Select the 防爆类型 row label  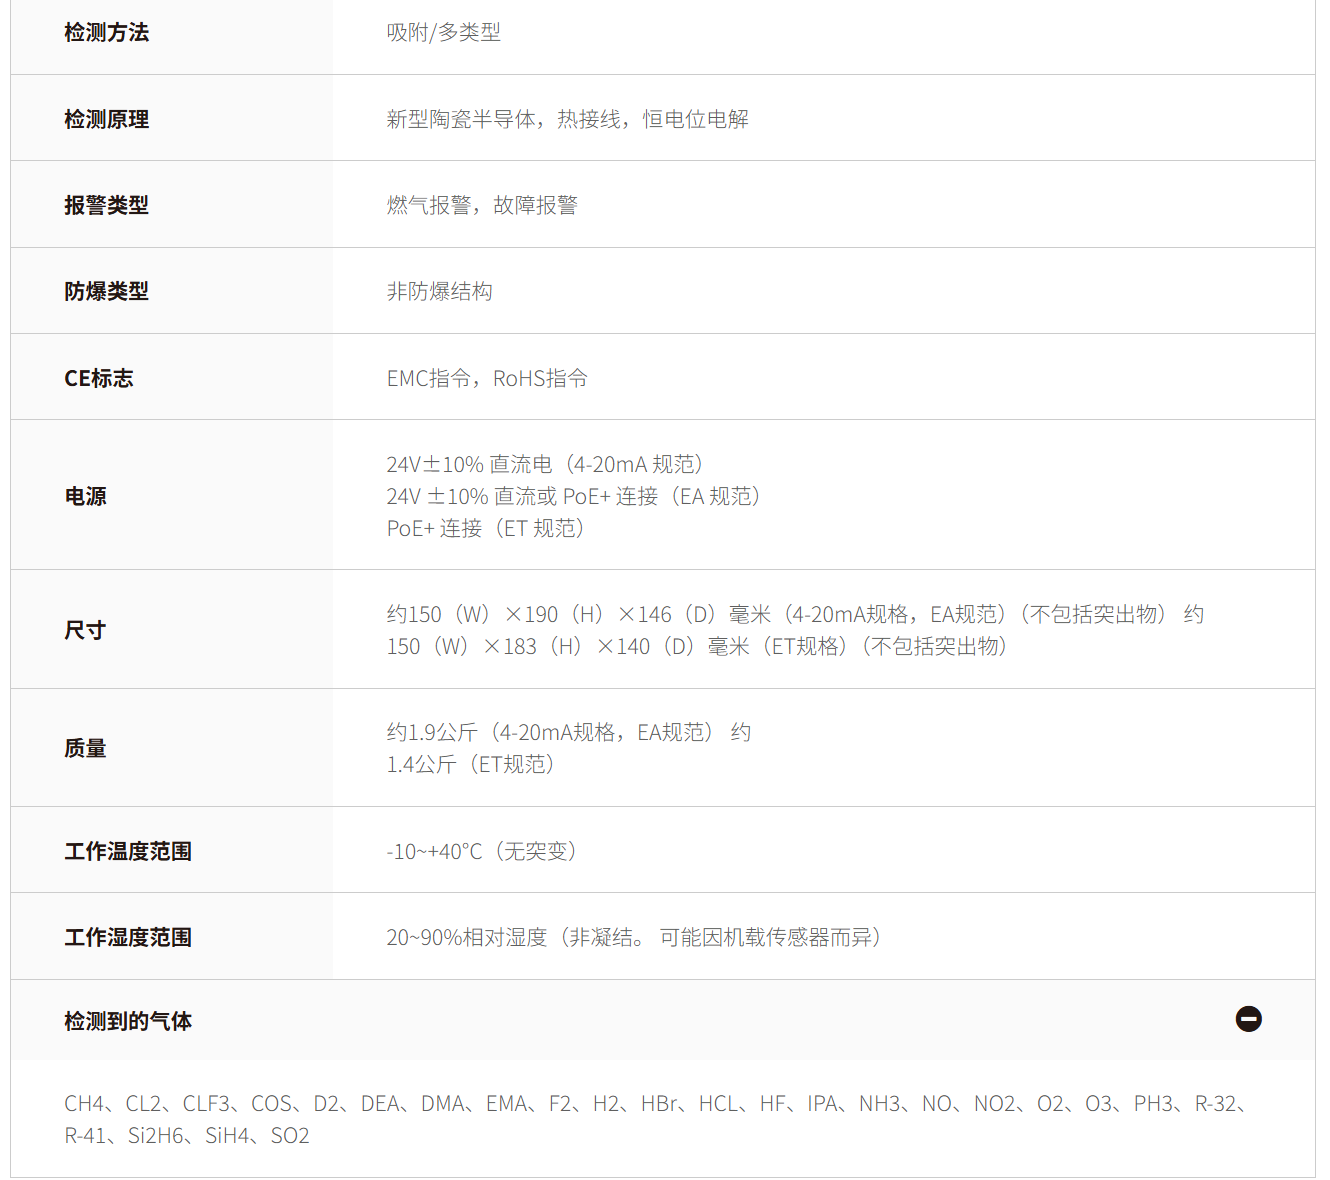coord(107,291)
